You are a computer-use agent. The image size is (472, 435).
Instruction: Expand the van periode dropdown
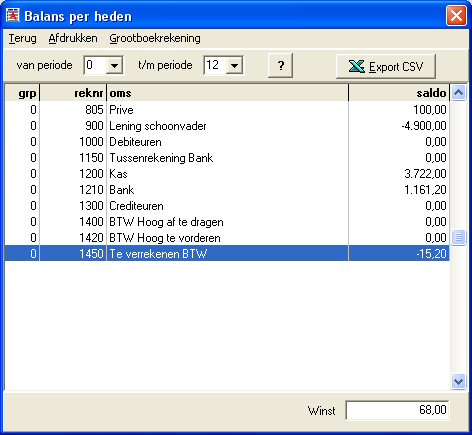tap(114, 65)
